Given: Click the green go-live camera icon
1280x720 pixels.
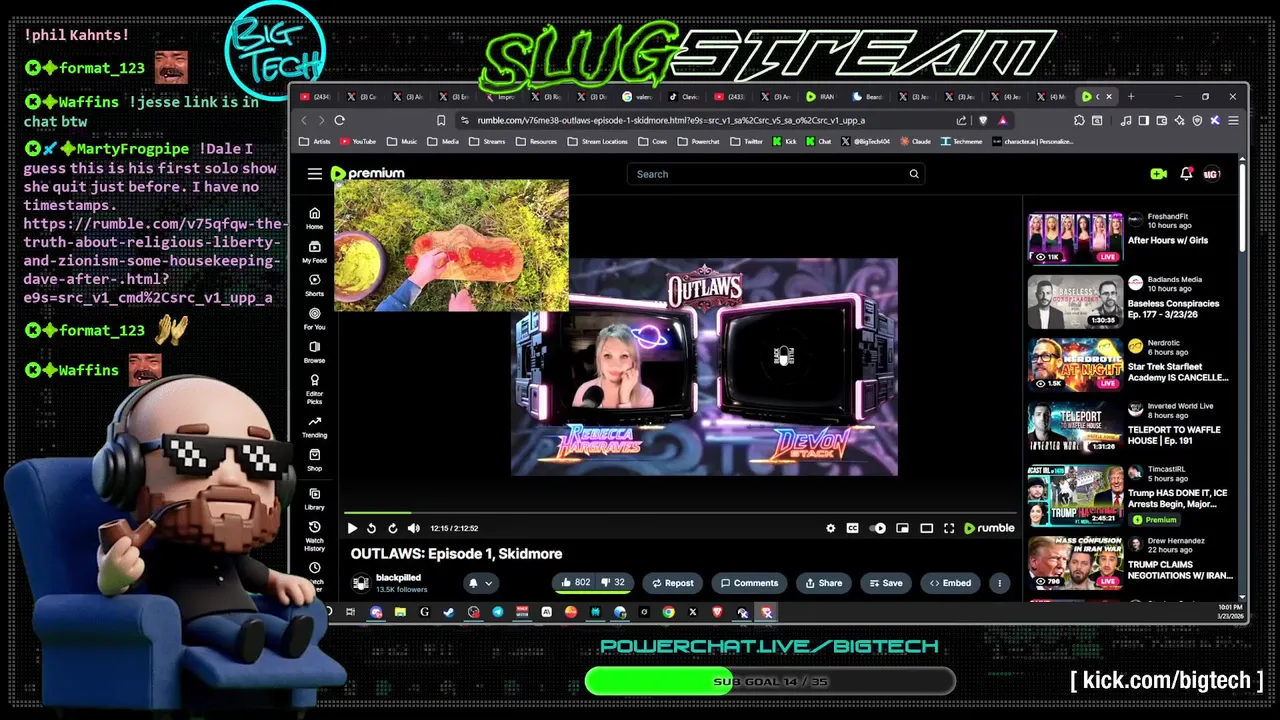Looking at the screenshot, I should coord(1158,174).
